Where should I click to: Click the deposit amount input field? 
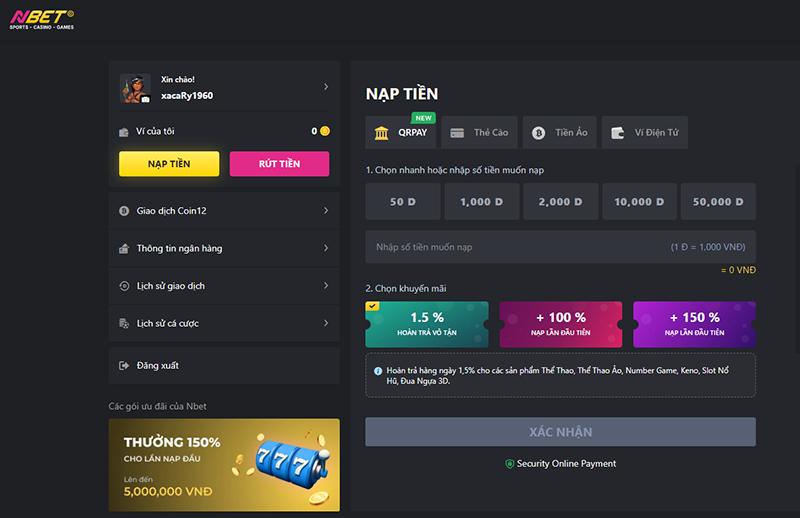520,246
